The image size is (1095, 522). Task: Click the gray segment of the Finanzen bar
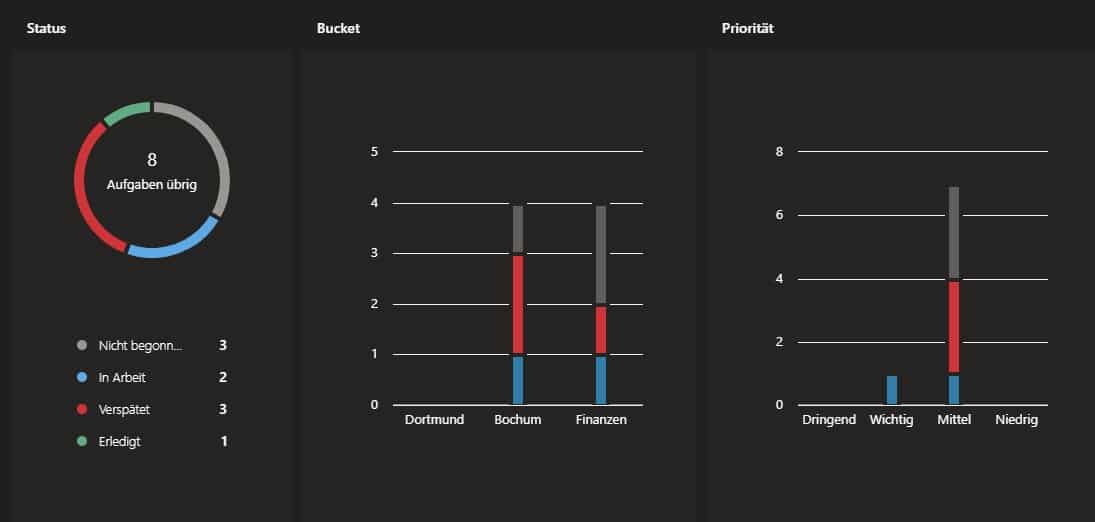pos(601,254)
